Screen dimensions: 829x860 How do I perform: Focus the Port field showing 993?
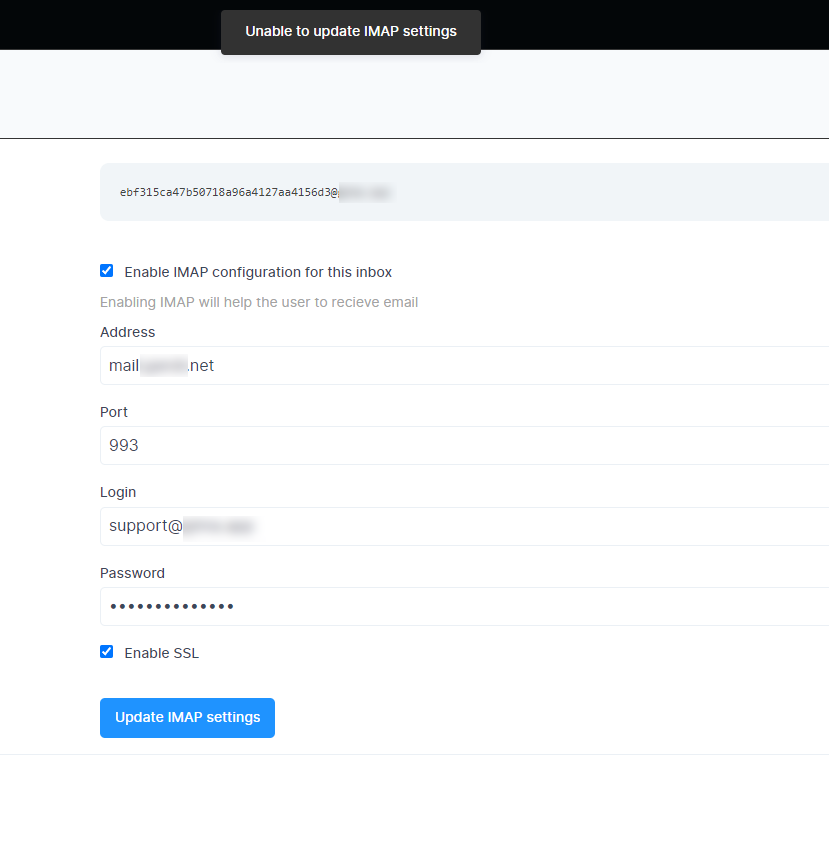(464, 445)
